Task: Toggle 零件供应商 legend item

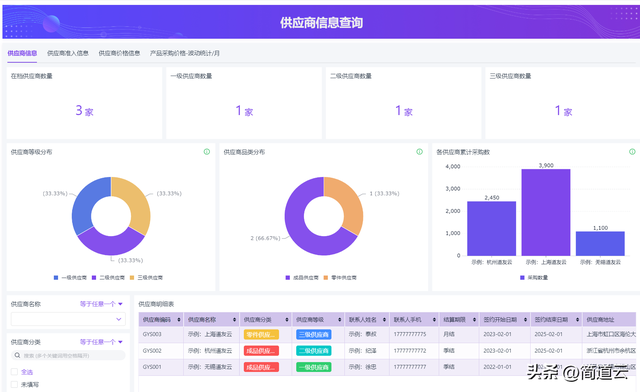Action: [x=340, y=278]
